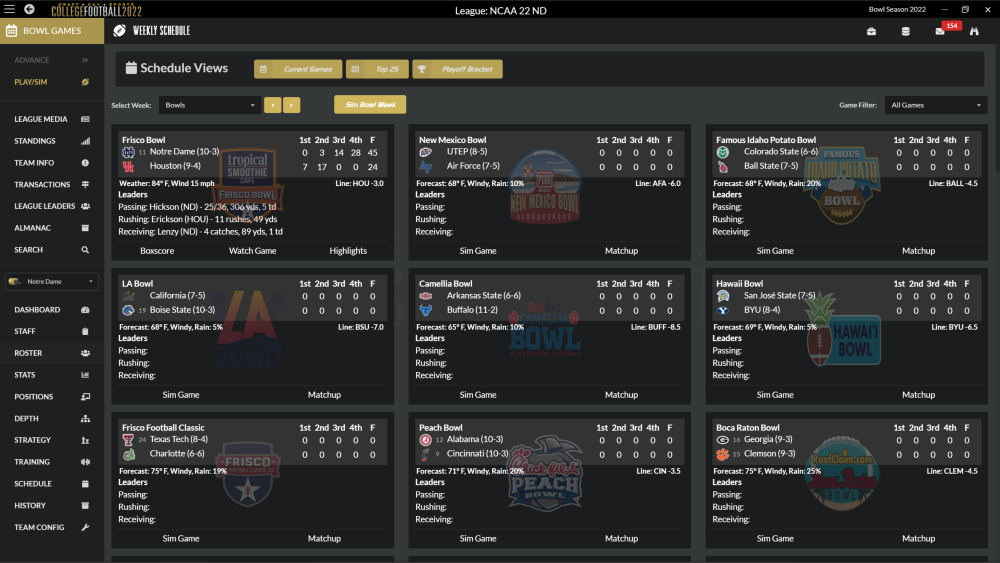
Task: Show the Playoff Bracket view
Action: 457,69
